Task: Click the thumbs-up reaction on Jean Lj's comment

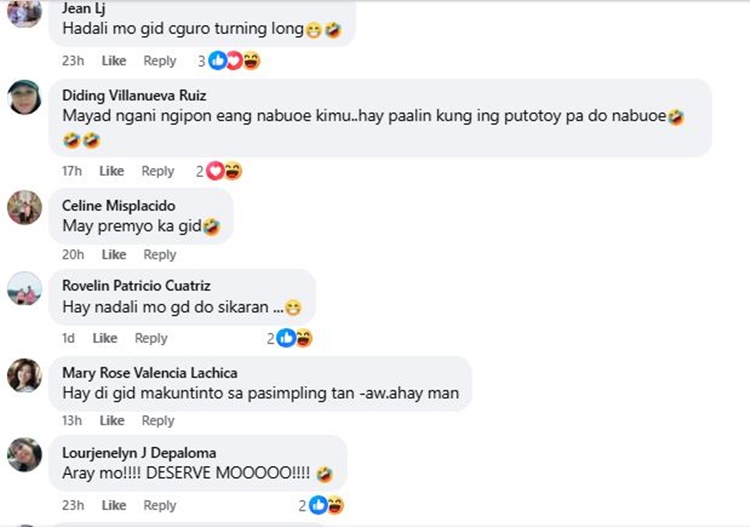Action: coord(218,61)
